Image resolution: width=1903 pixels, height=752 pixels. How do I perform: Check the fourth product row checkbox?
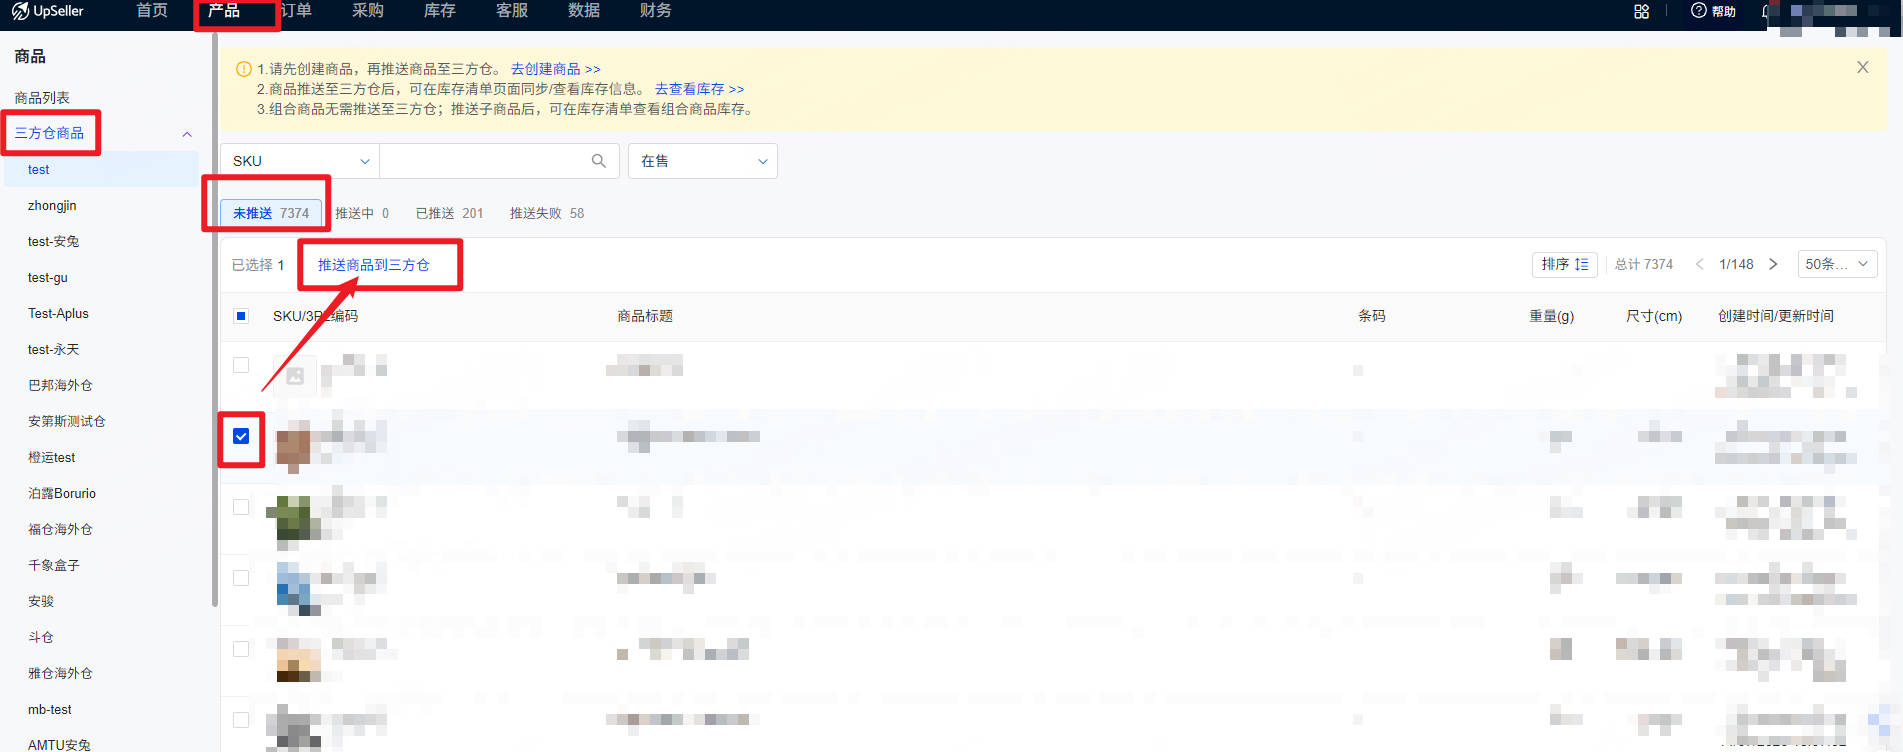(x=241, y=578)
